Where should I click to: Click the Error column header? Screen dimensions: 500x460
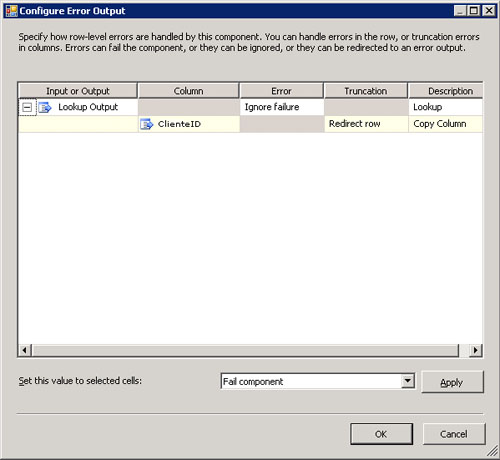click(281, 91)
